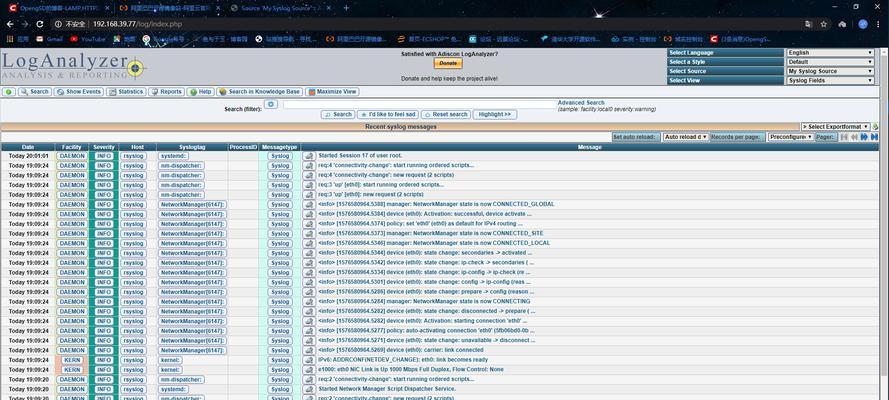
Task: Open the Statistics menu item
Action: [x=126, y=92]
